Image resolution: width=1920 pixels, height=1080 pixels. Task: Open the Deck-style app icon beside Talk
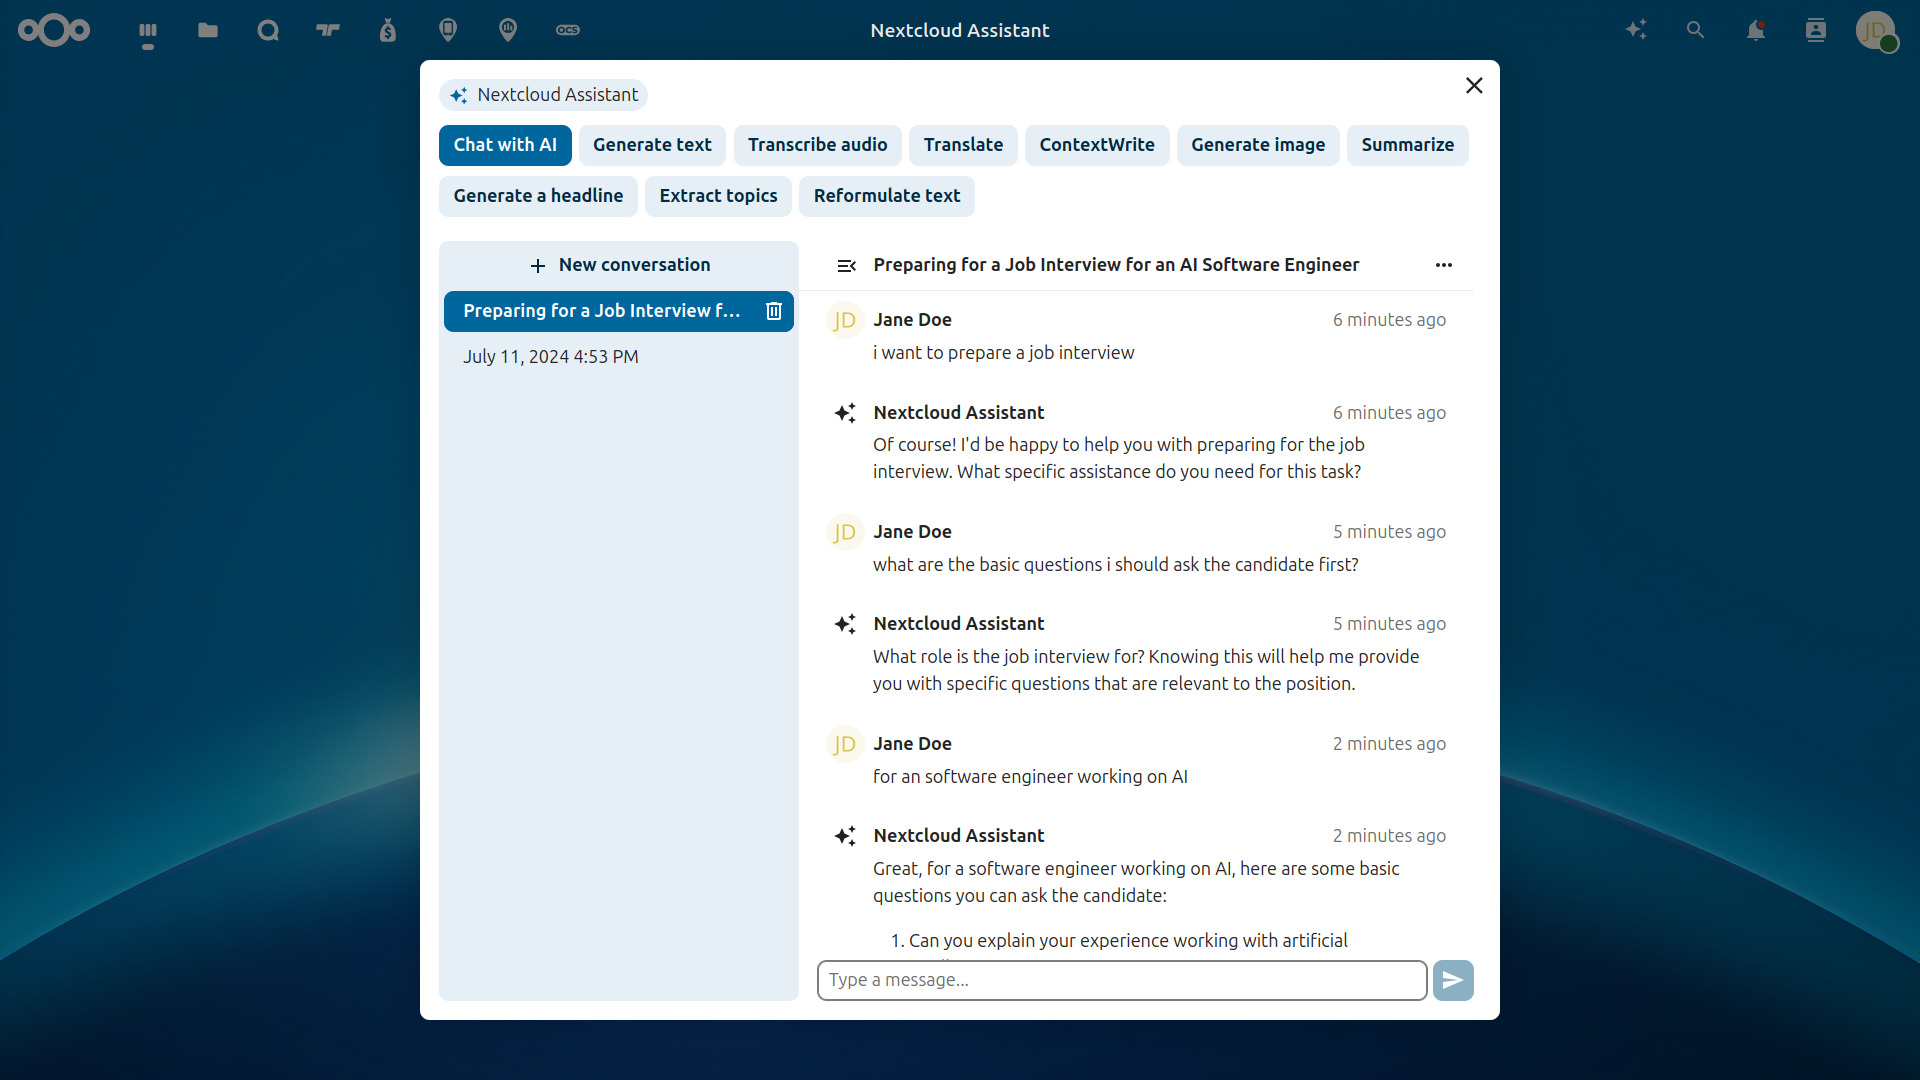(328, 30)
